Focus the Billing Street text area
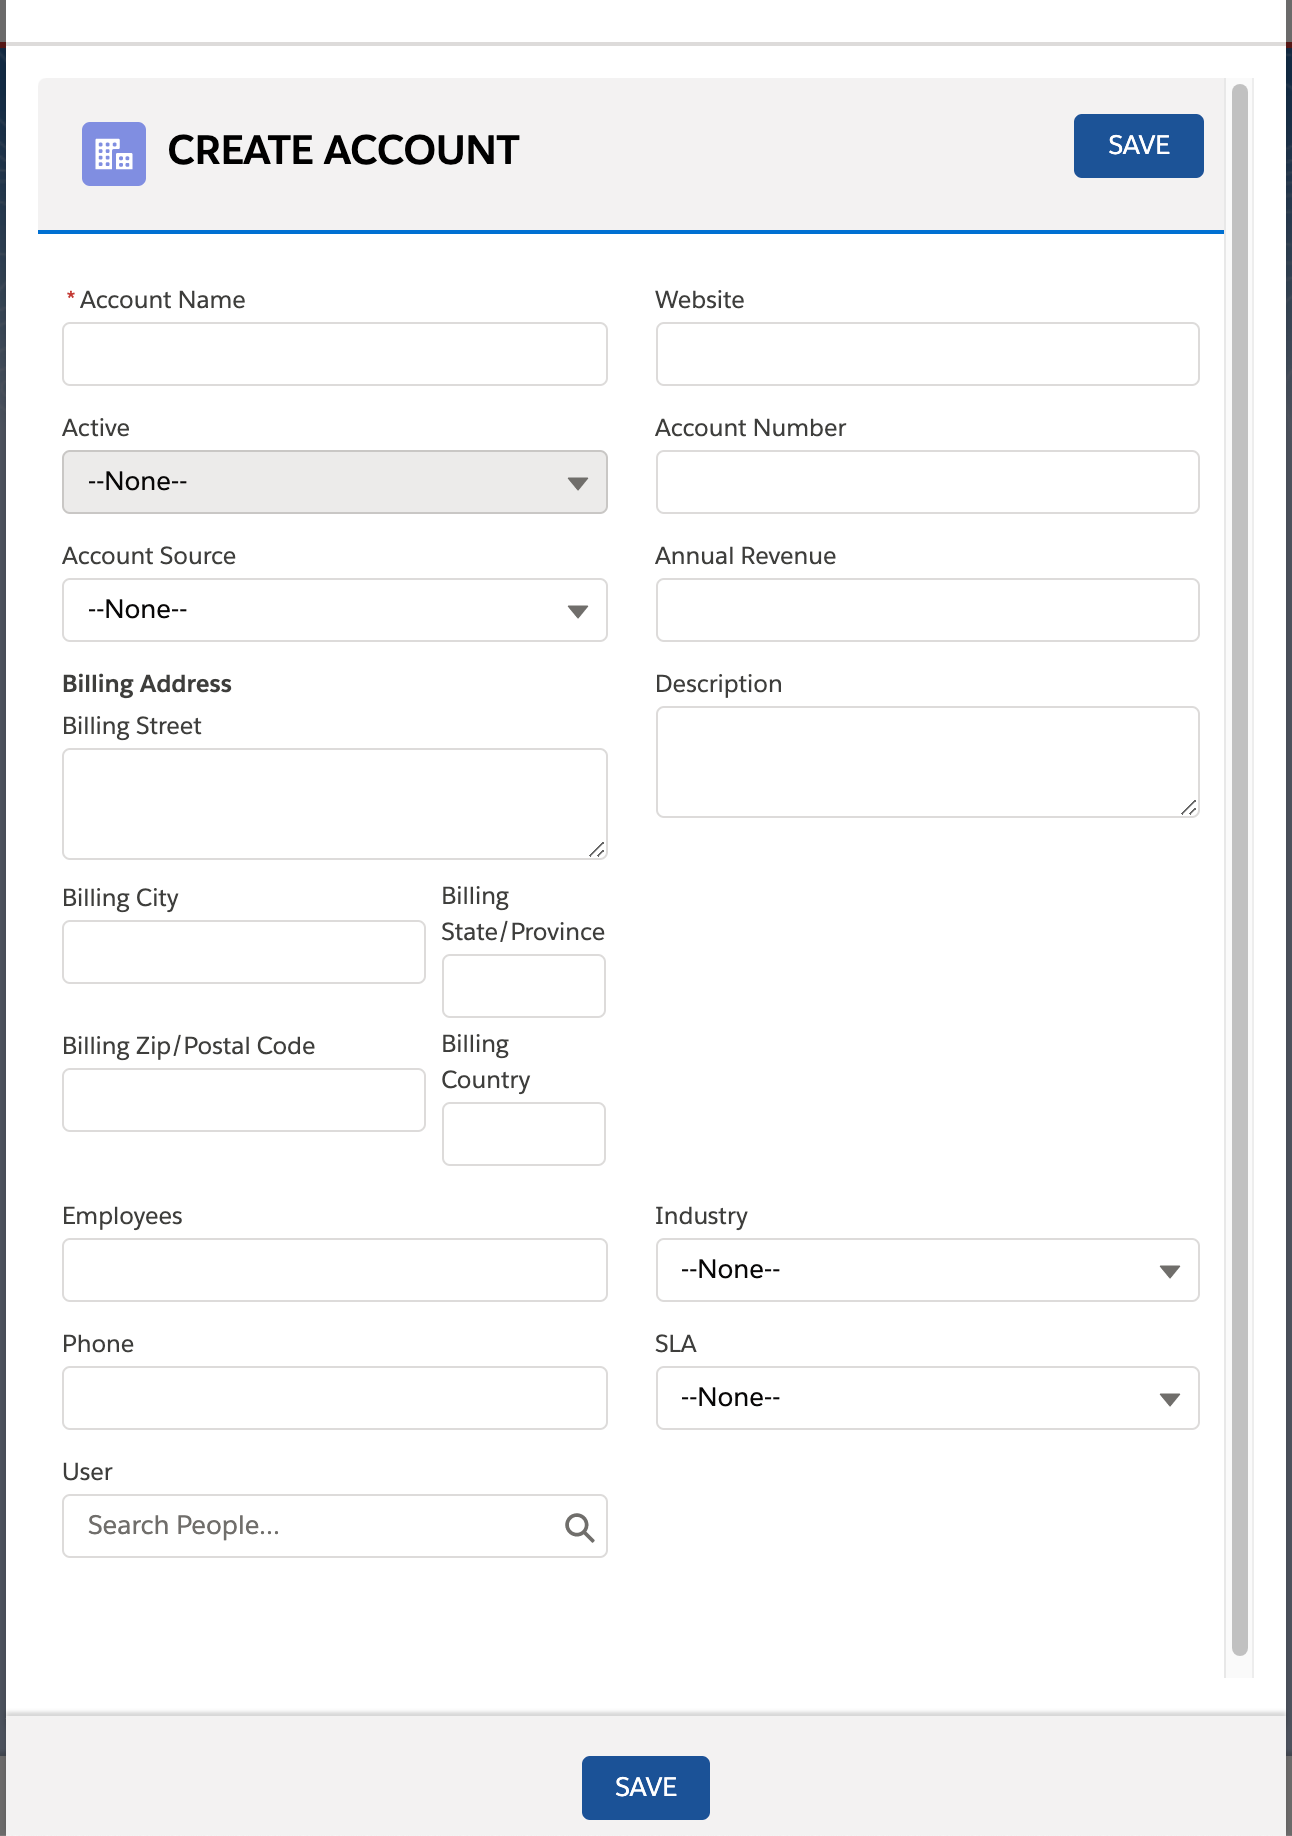The width and height of the screenshot is (1292, 1836). tap(335, 804)
